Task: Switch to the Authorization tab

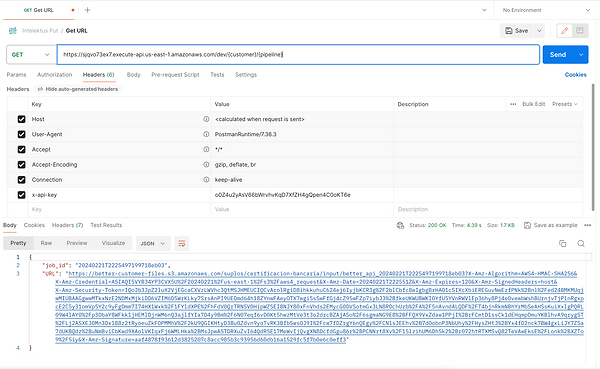Action: tap(54, 75)
